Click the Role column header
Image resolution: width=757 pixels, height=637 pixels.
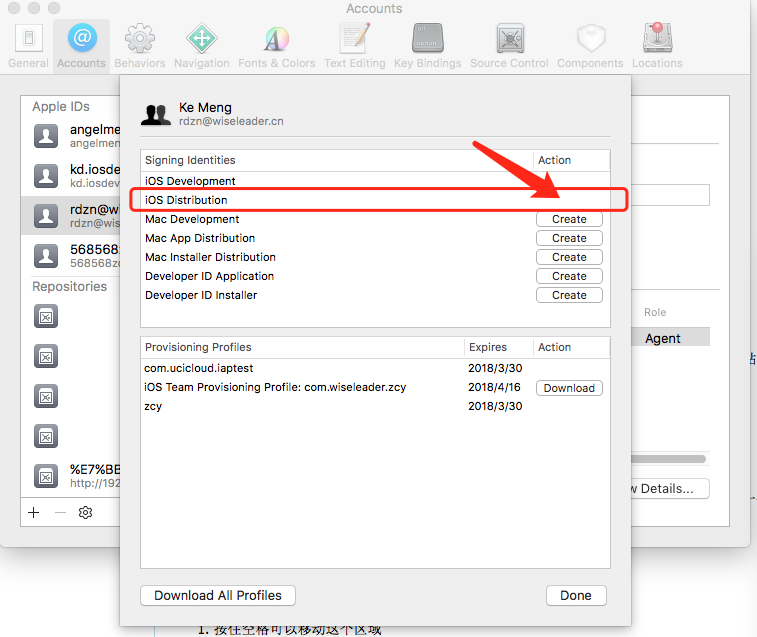coord(655,312)
